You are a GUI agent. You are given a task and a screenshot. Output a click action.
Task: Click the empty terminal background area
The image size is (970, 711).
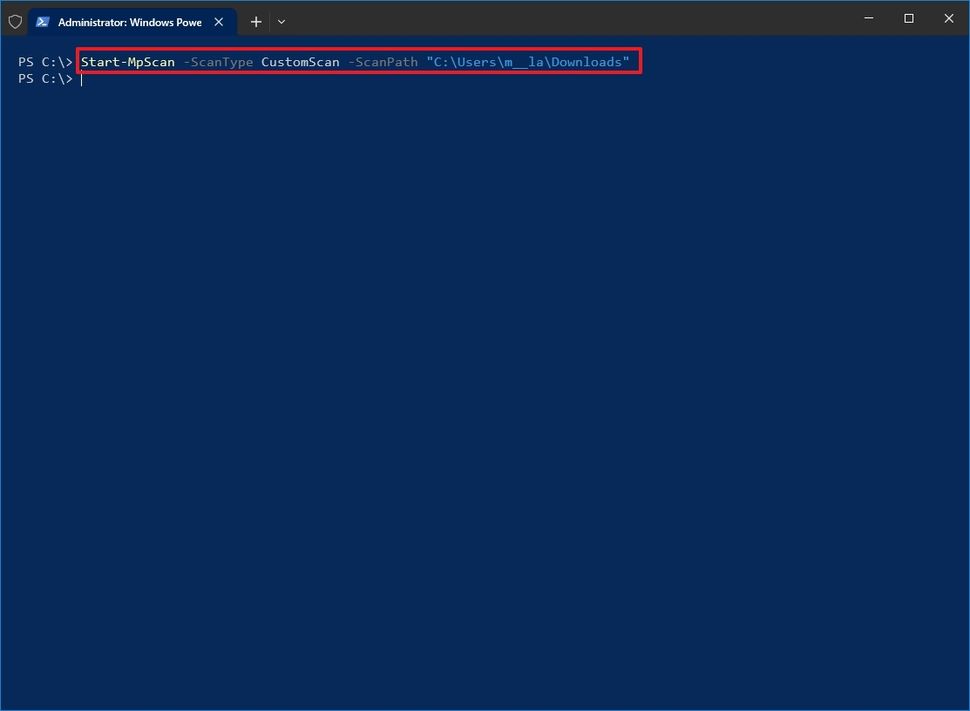tap(480, 400)
